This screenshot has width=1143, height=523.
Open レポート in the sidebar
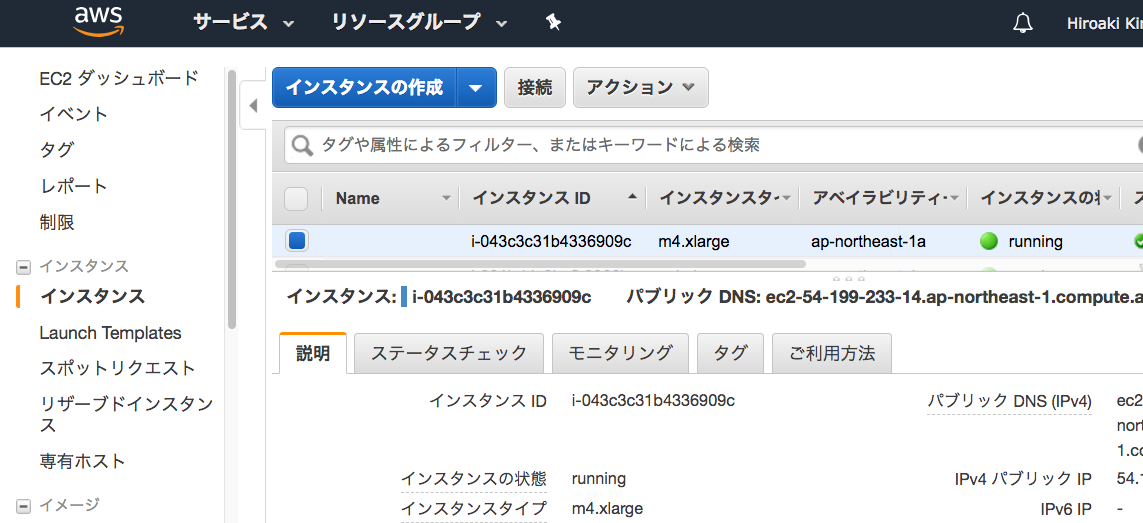(x=74, y=186)
